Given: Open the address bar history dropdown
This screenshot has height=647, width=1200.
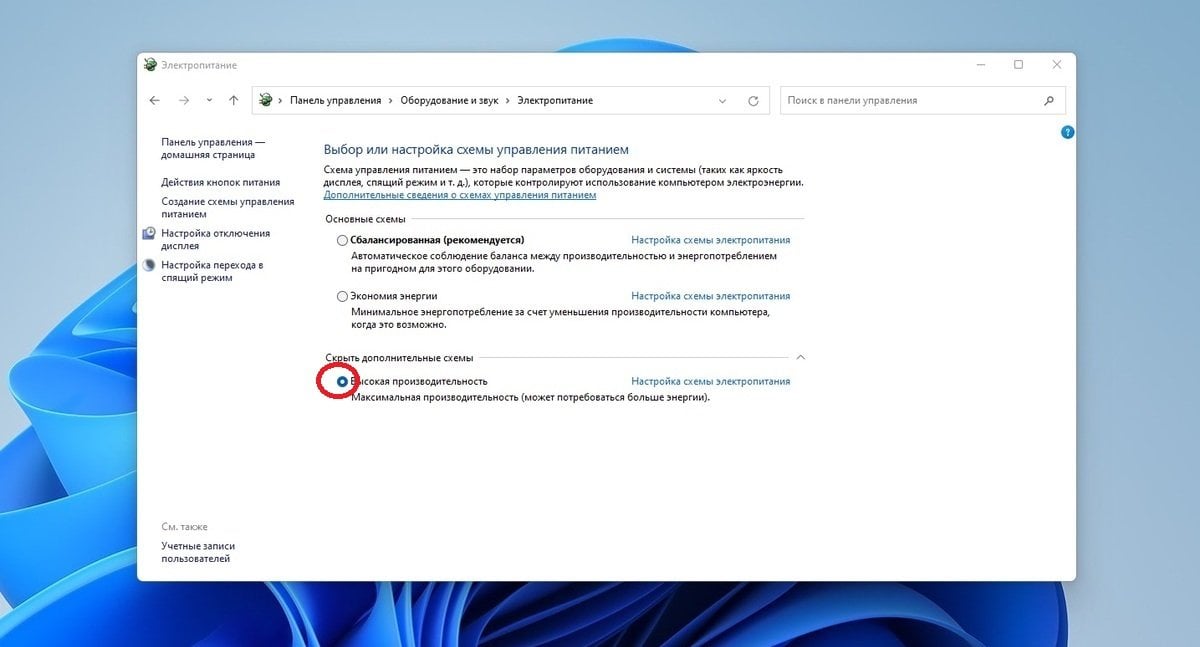Looking at the screenshot, I should pyautogui.click(x=723, y=101).
